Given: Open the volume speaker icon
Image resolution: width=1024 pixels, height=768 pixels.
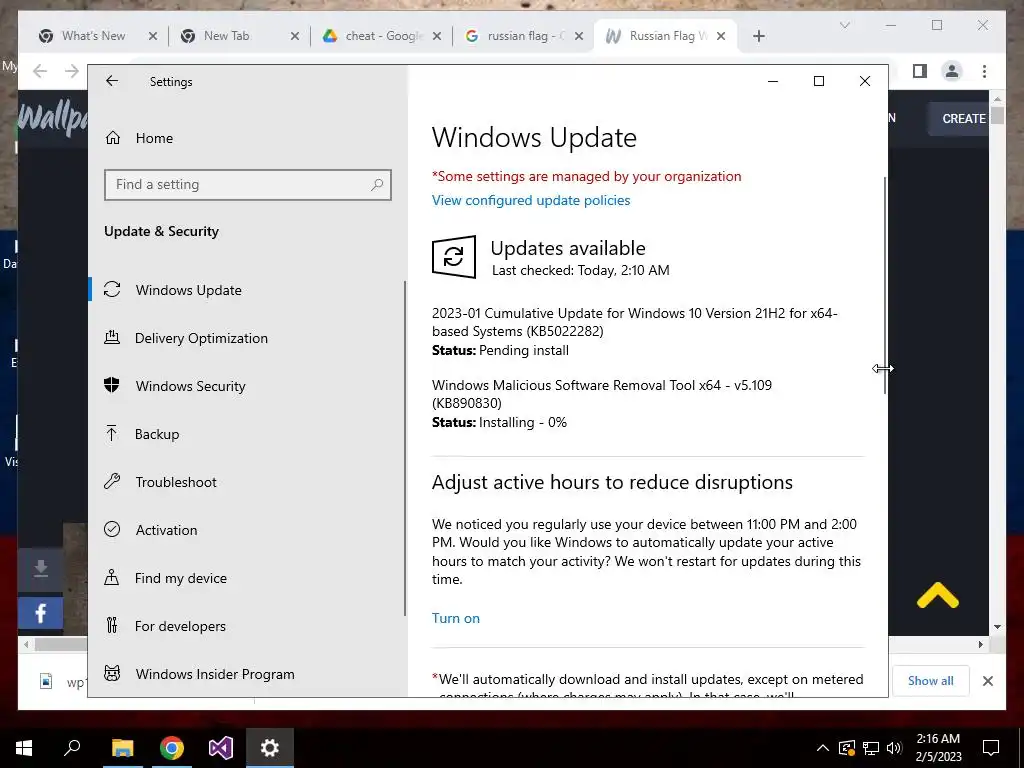Looking at the screenshot, I should 894,748.
